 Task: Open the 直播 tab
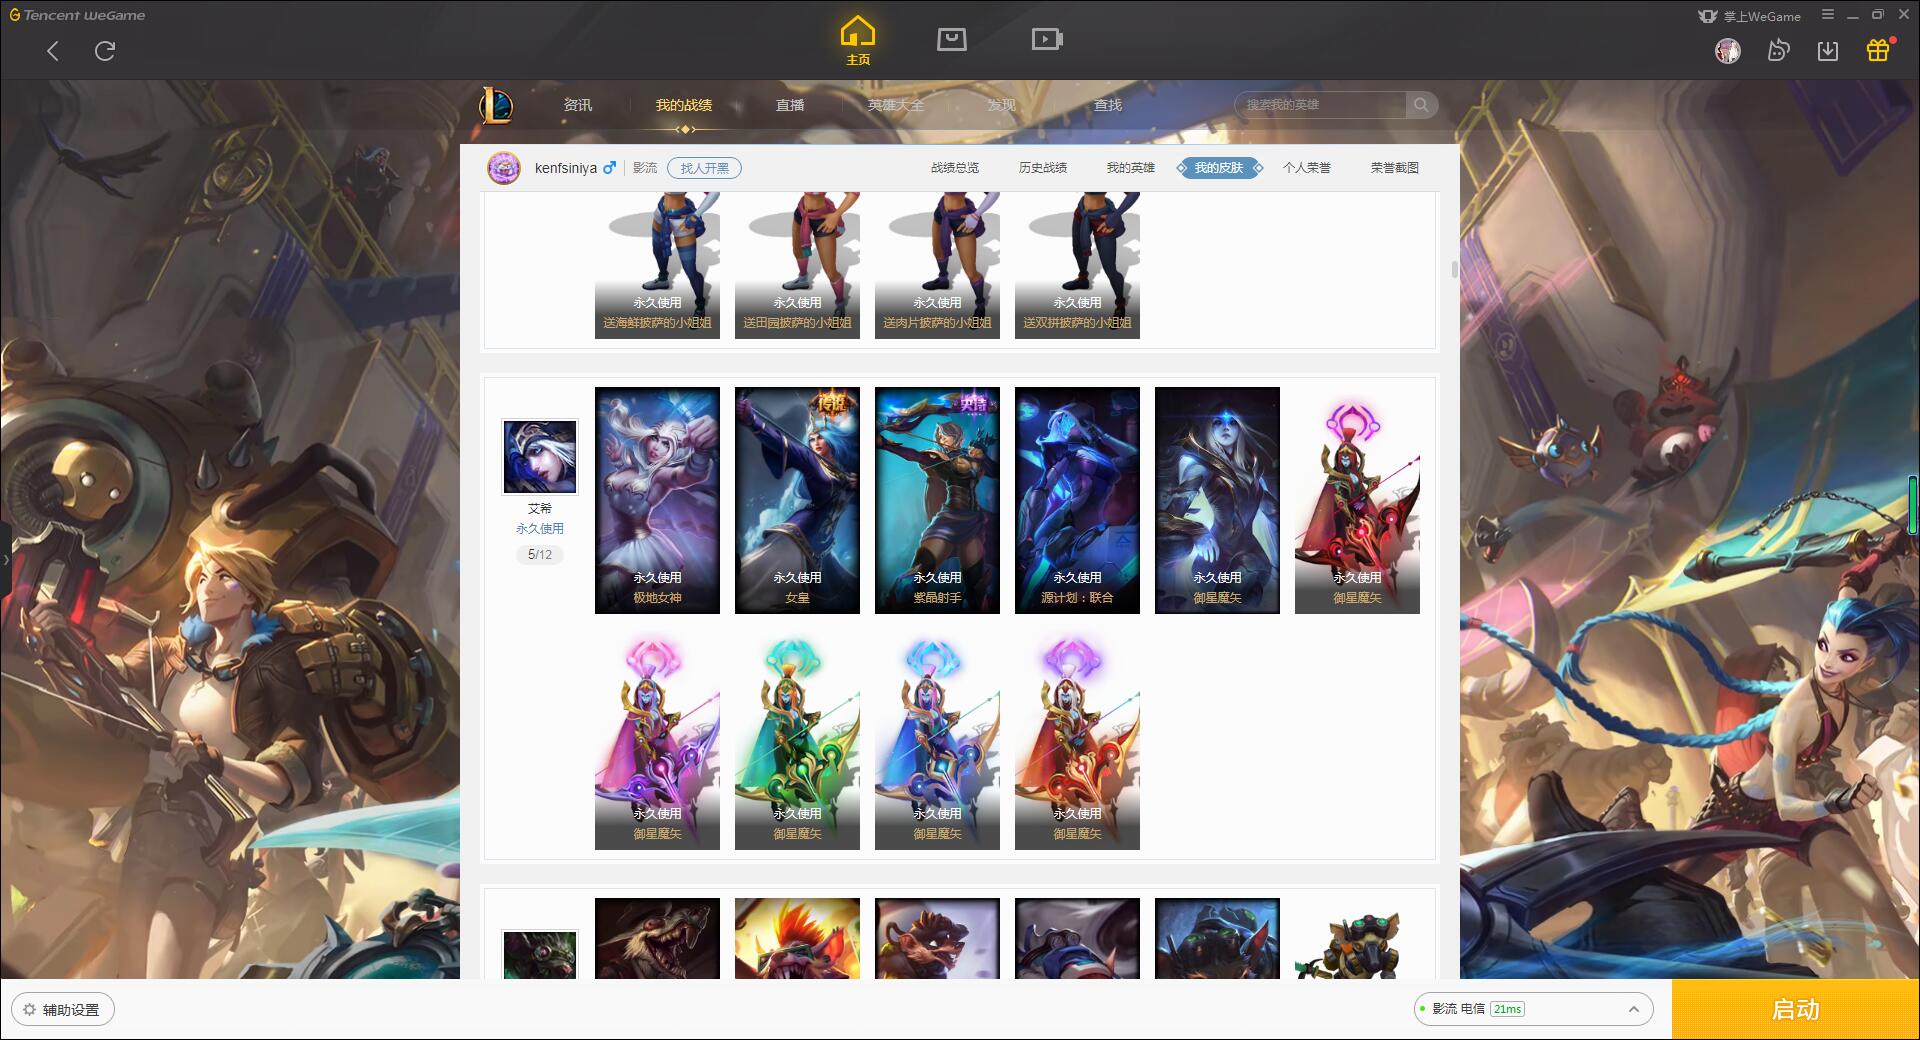coord(790,105)
